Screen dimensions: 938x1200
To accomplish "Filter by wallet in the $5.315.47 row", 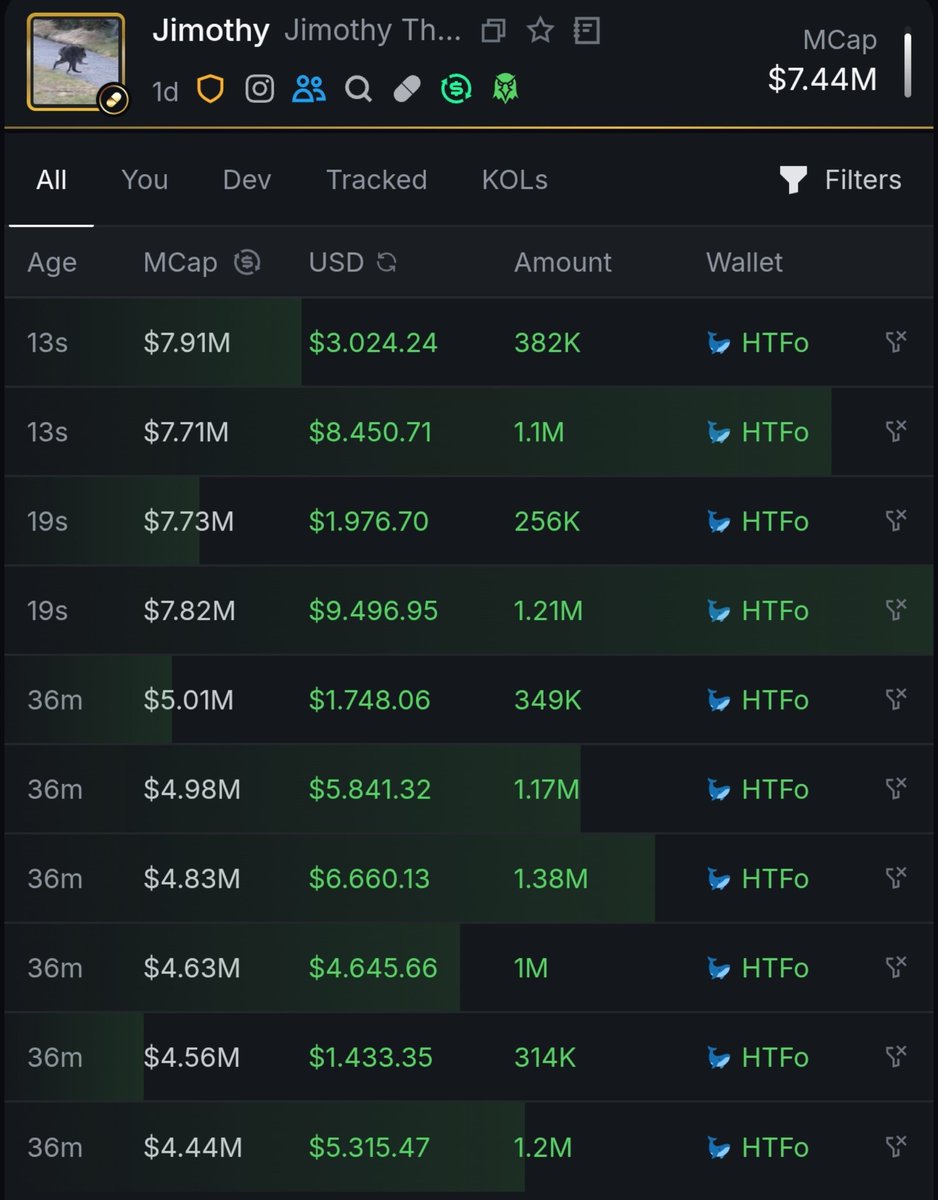I will click(896, 1146).
